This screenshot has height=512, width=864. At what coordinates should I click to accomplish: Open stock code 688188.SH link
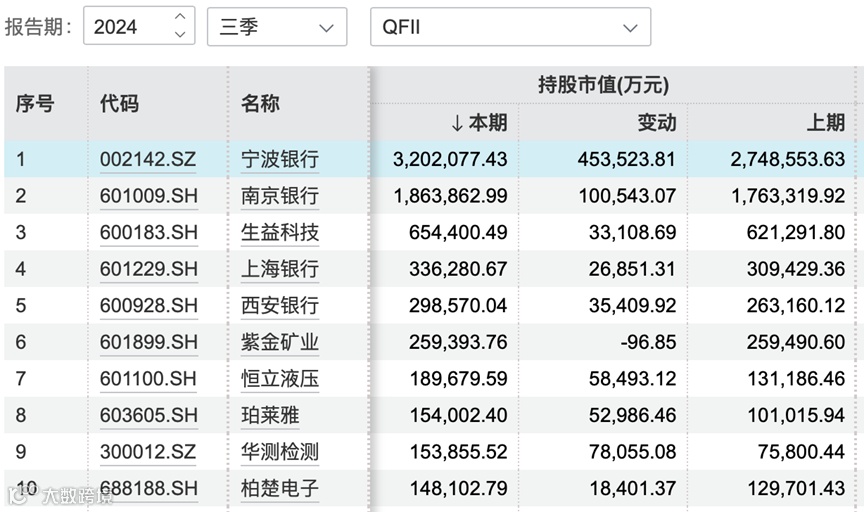(x=149, y=488)
